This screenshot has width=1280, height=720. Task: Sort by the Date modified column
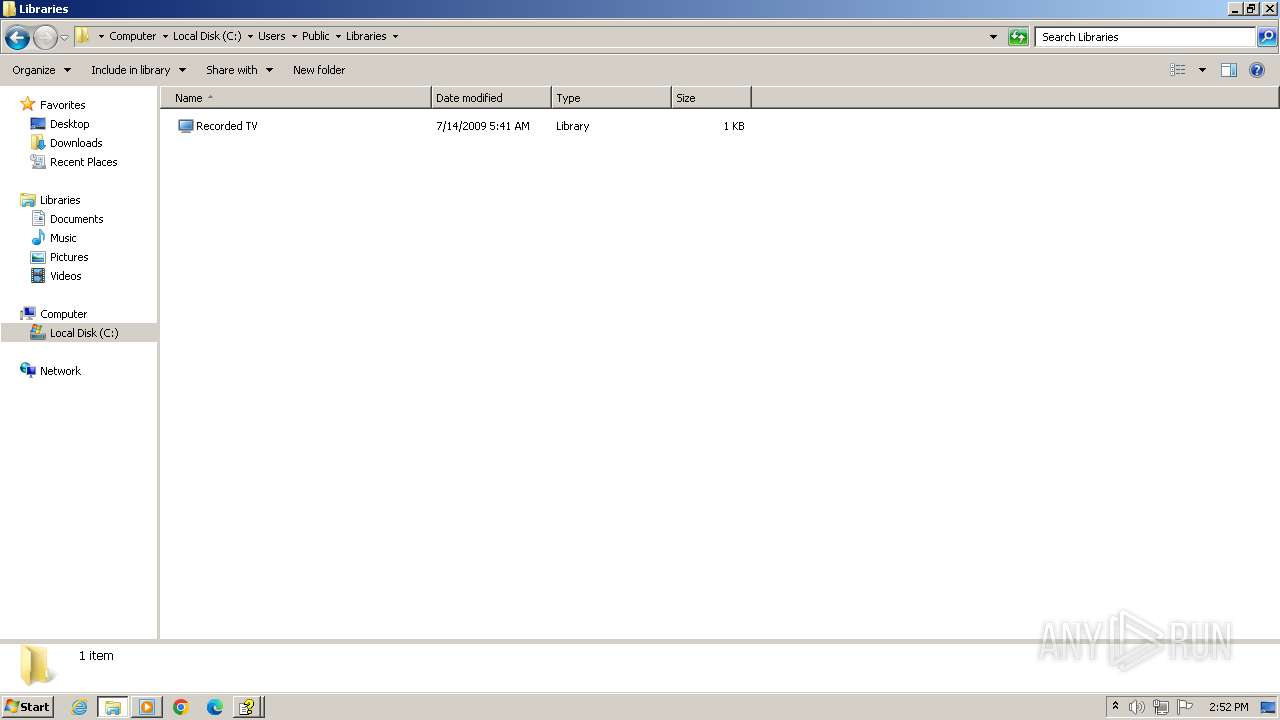(491, 98)
